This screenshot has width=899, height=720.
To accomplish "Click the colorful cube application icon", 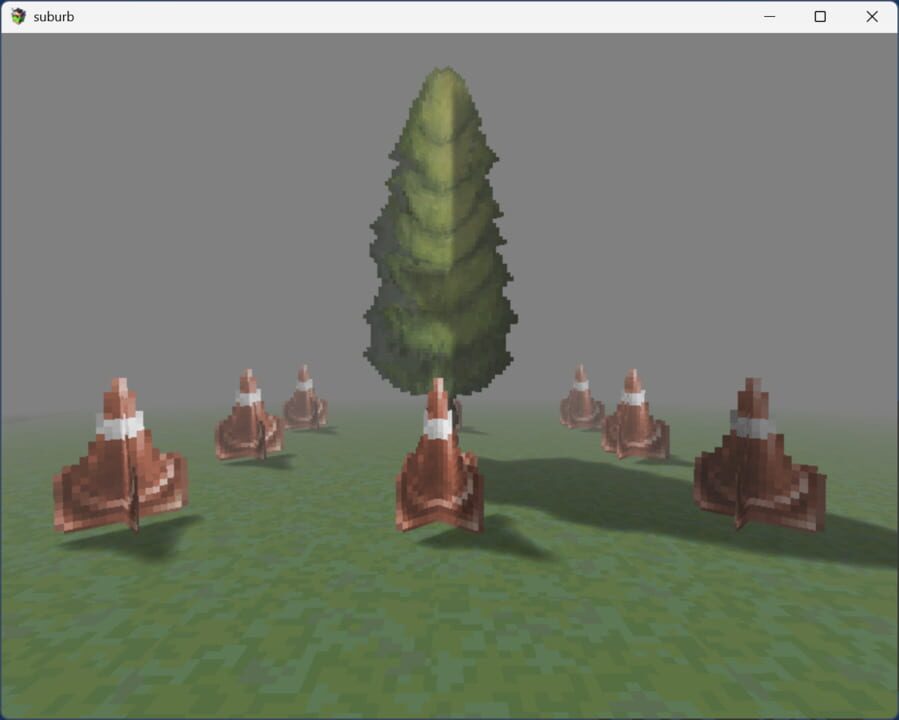I will 16,16.
